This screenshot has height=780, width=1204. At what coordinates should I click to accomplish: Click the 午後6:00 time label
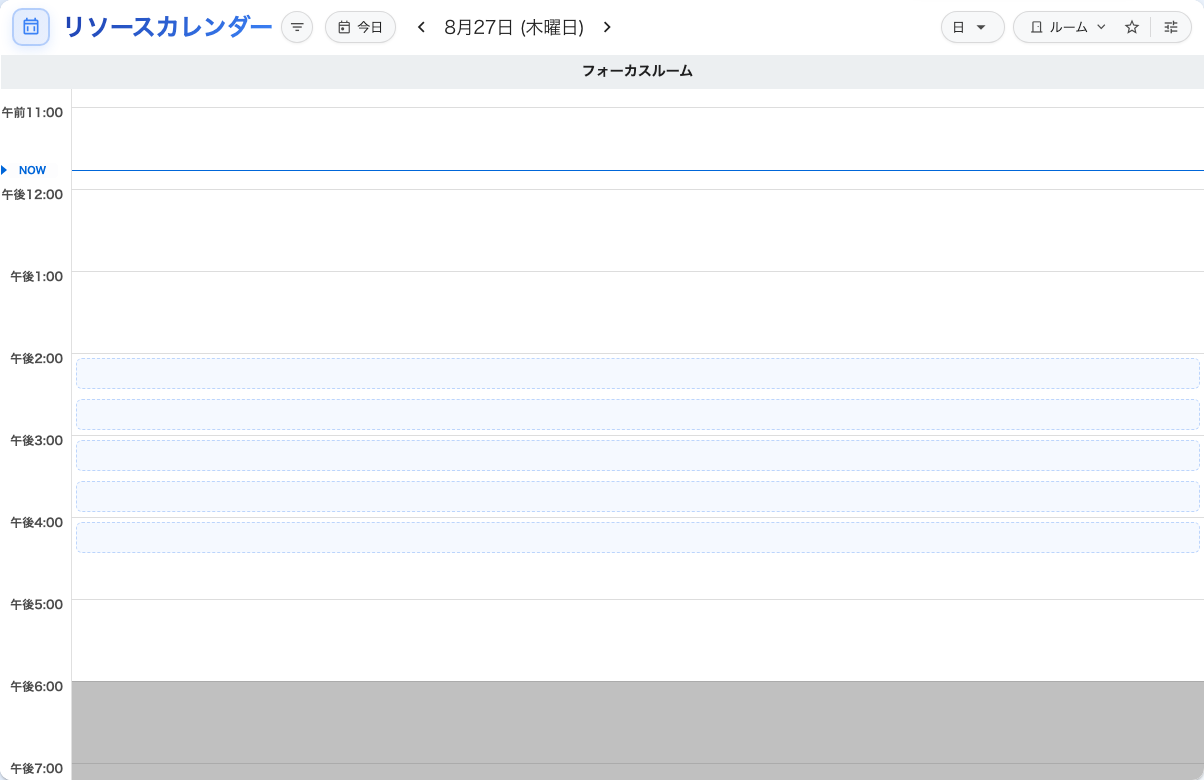click(37, 686)
